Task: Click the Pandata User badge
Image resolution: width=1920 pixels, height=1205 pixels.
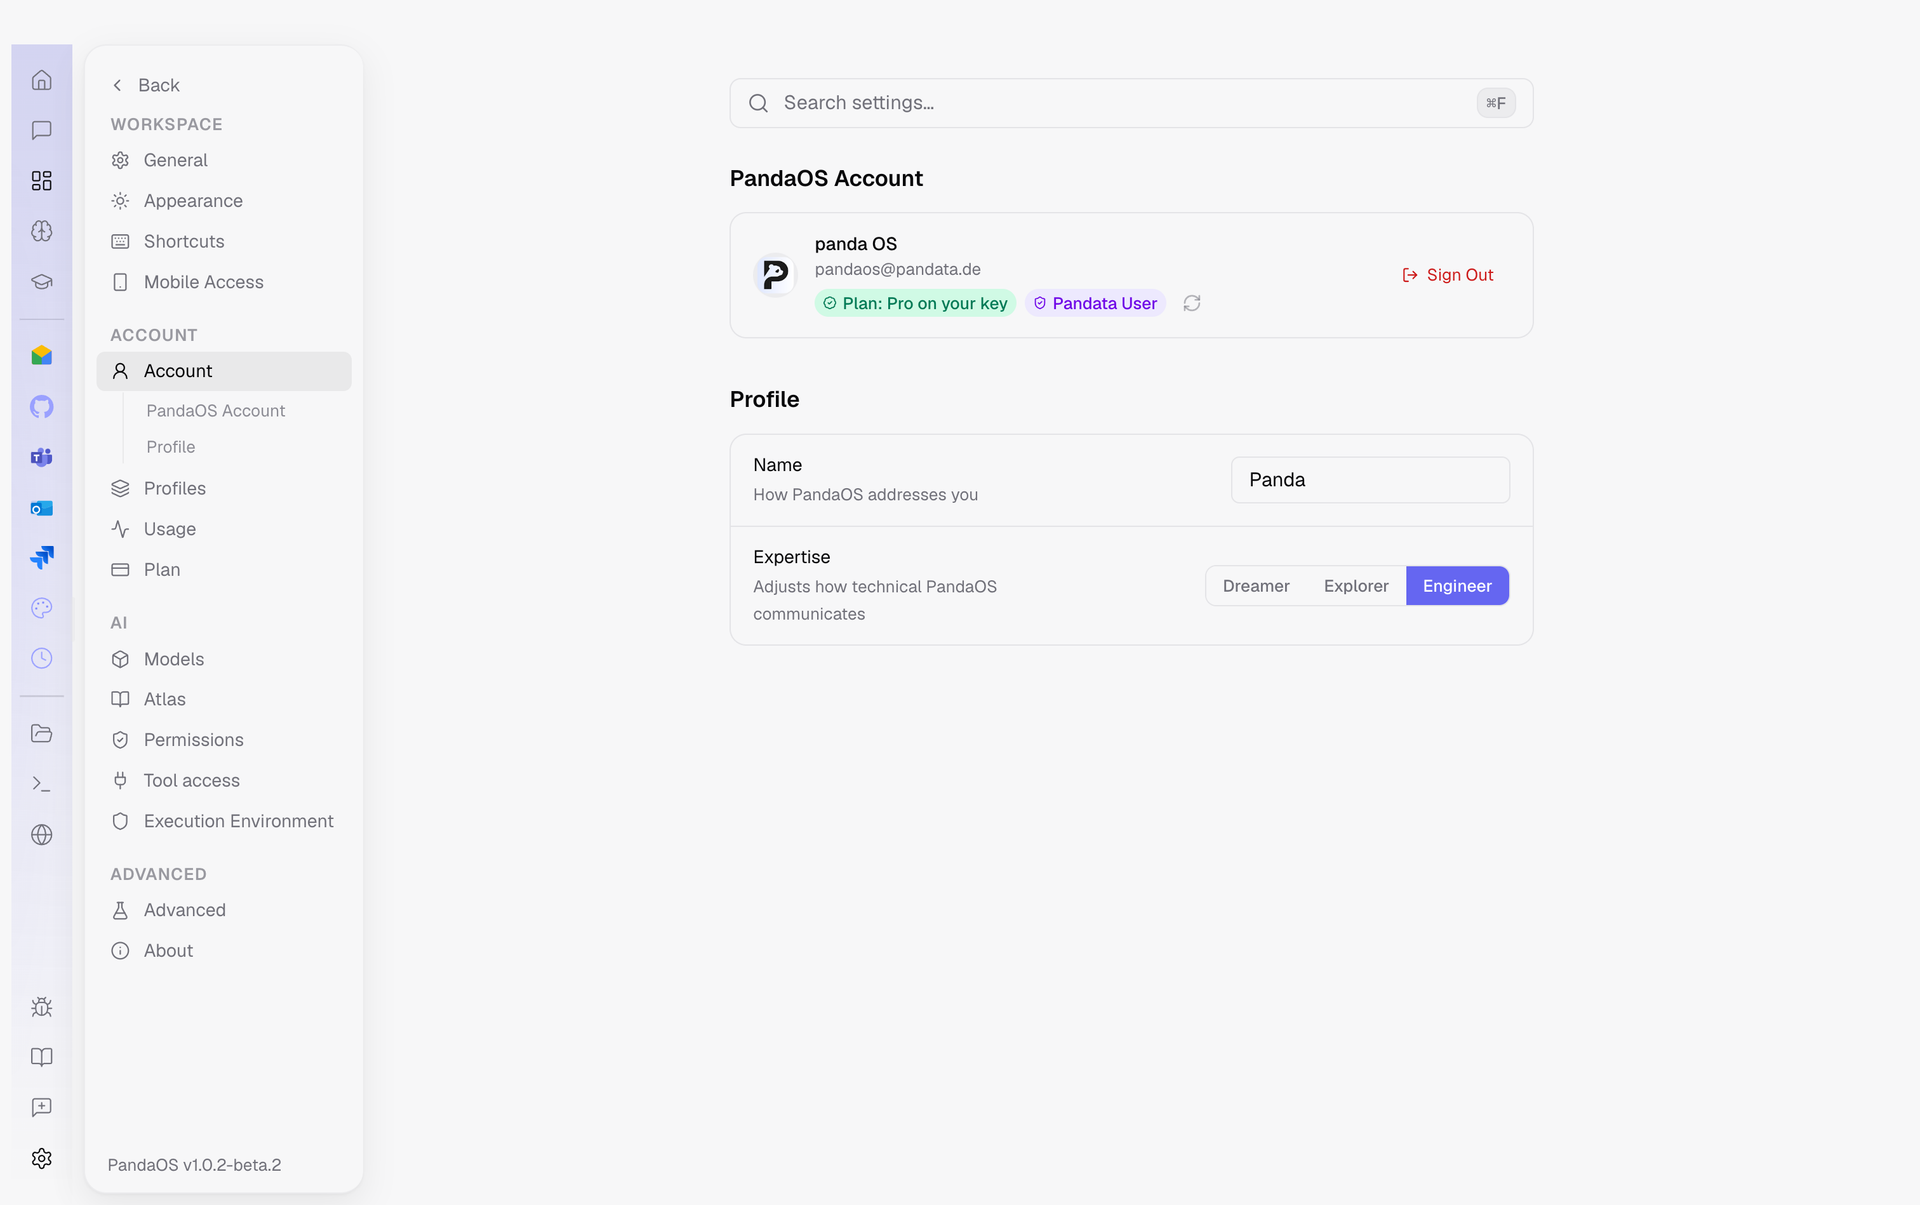Action: (x=1095, y=303)
